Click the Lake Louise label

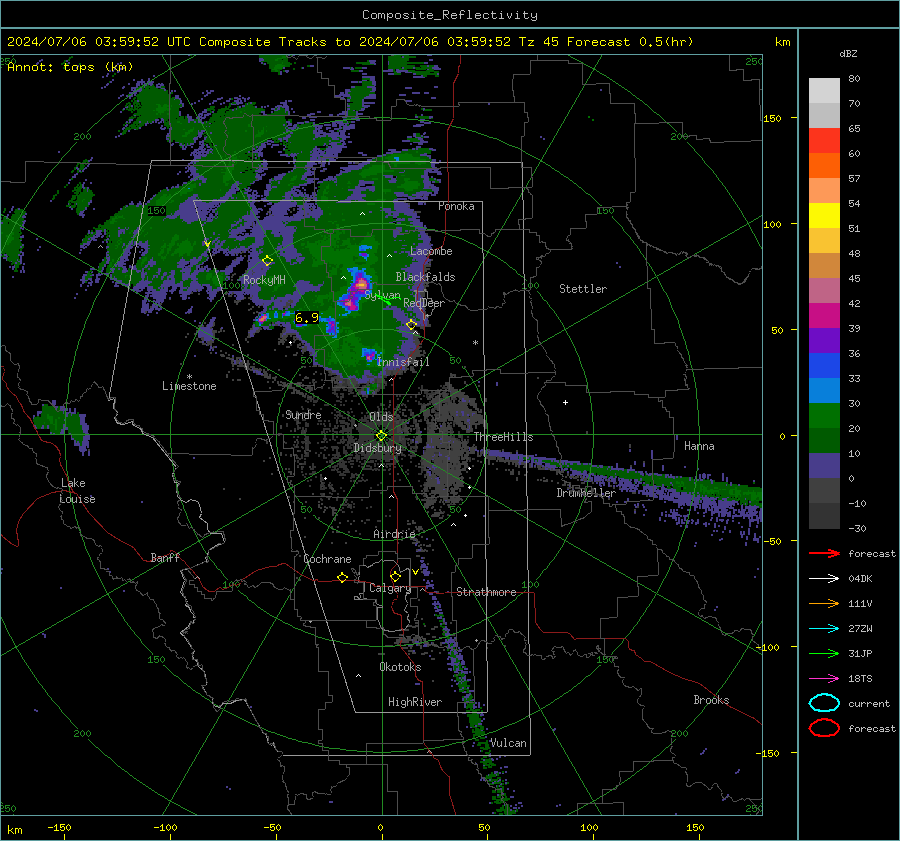click(x=77, y=491)
